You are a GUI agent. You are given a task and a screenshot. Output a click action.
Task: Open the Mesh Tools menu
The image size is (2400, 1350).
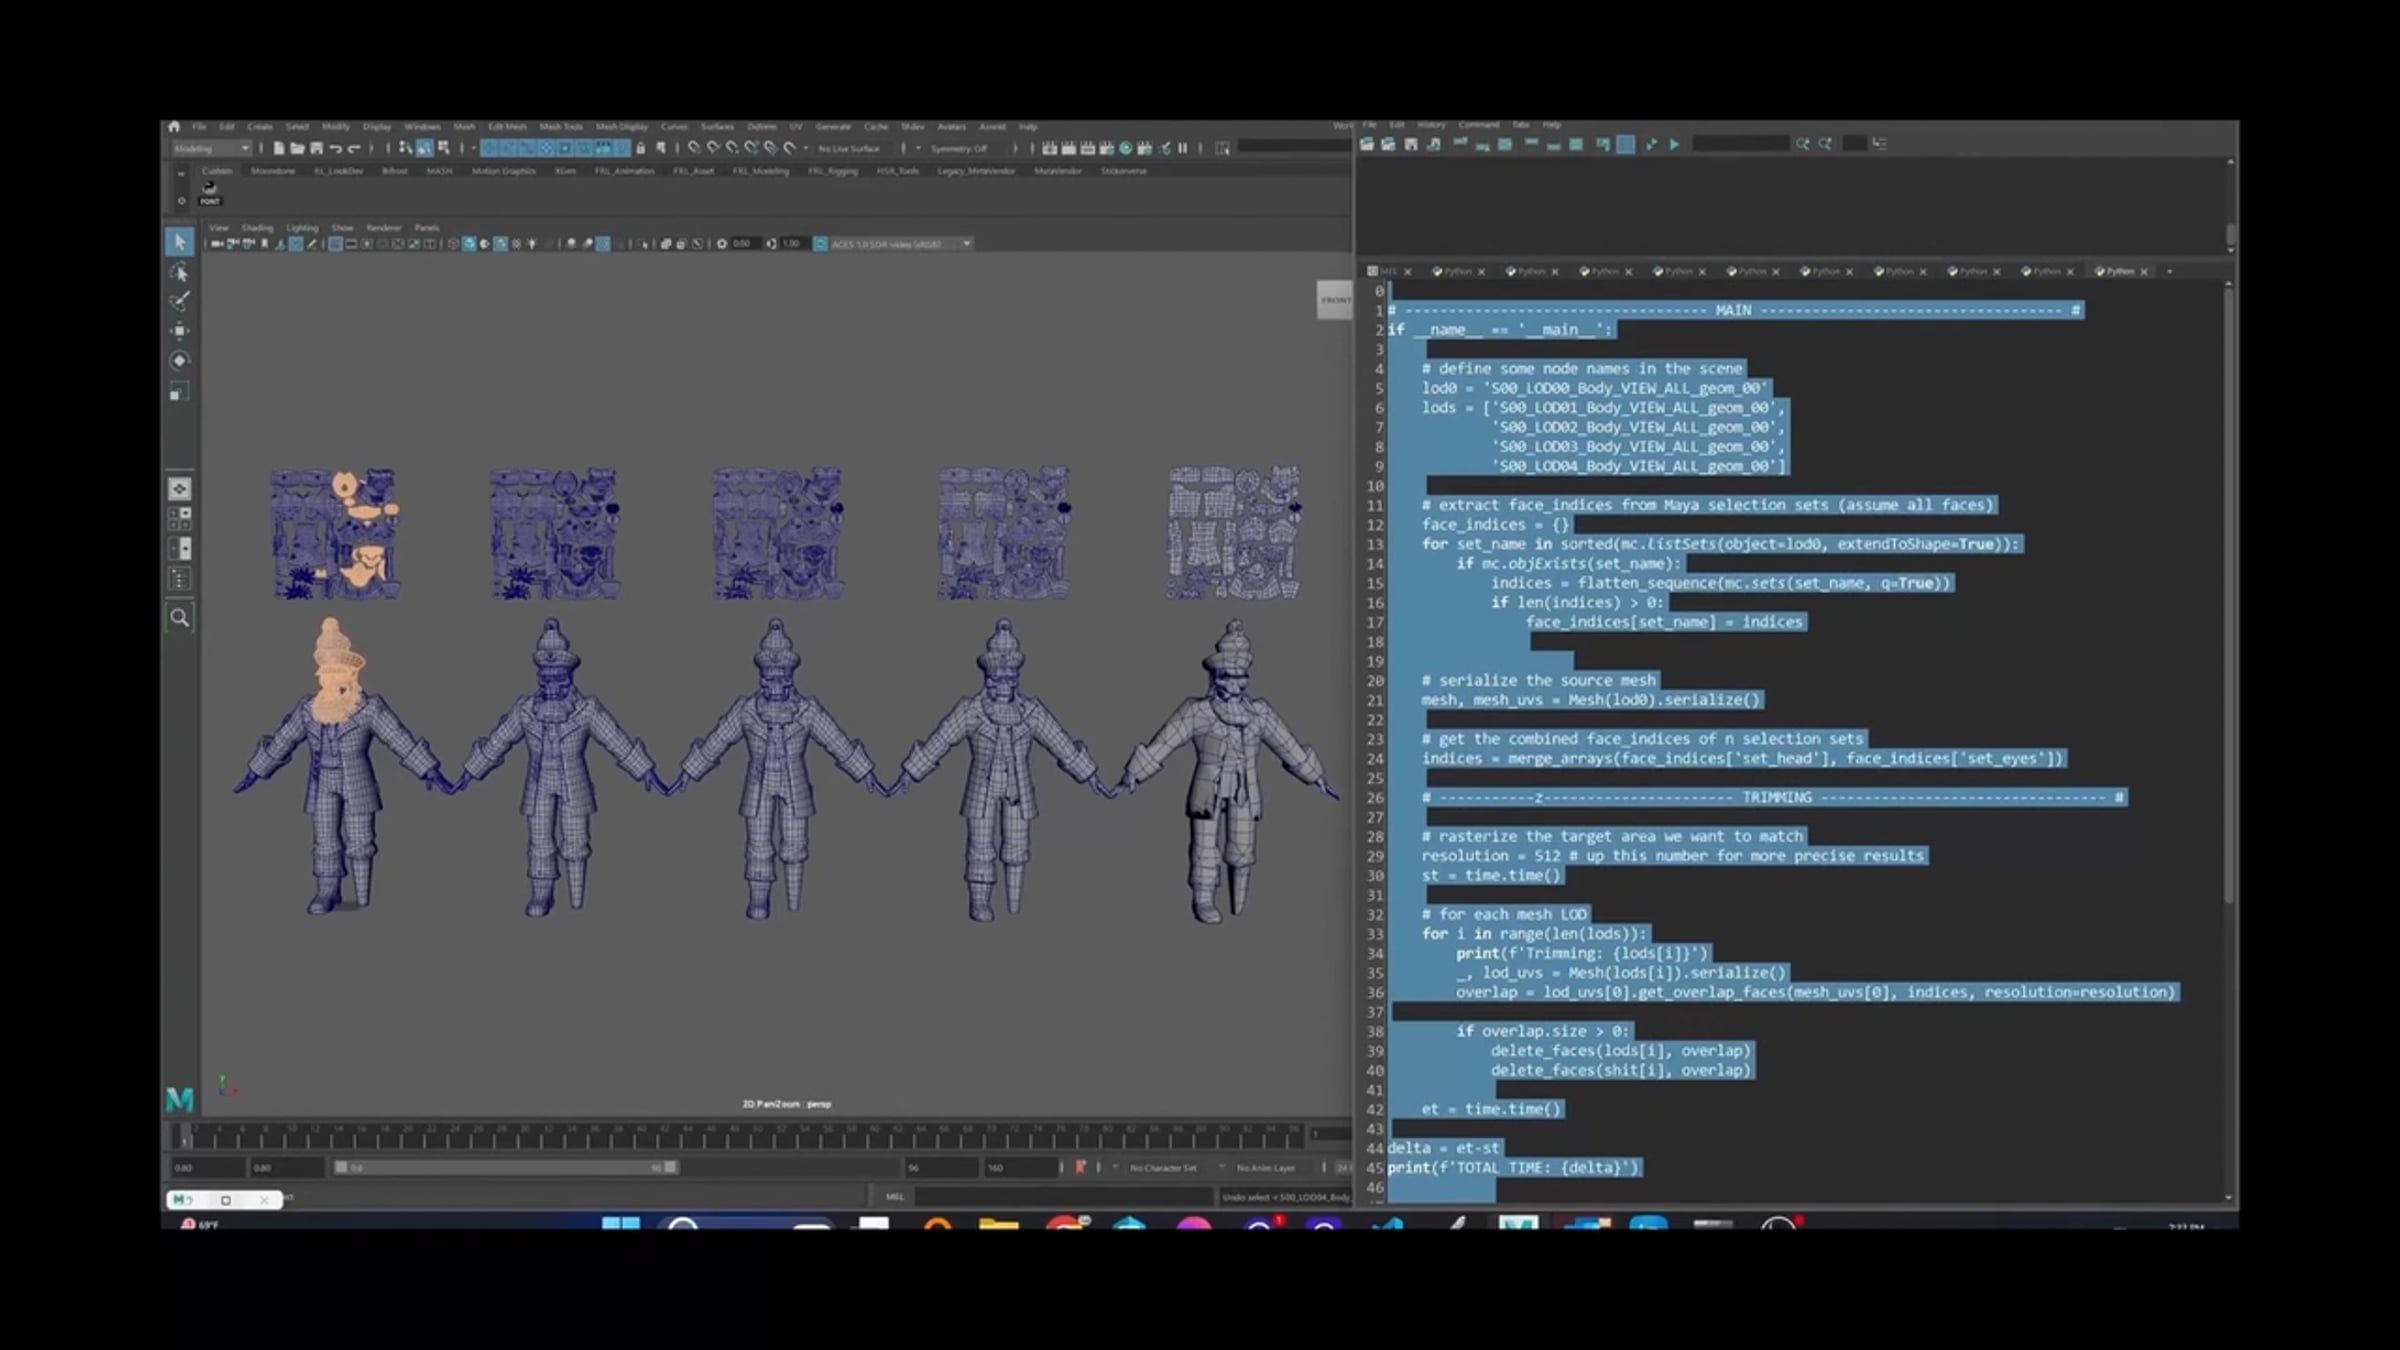click(x=560, y=127)
